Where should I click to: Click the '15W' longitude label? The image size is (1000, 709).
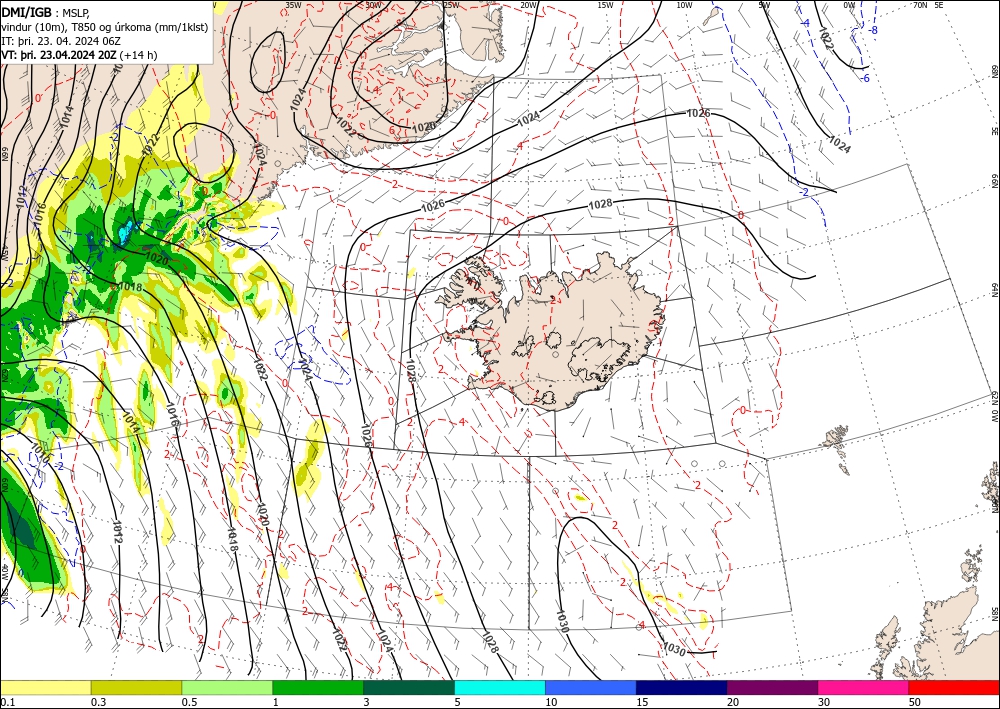(605, 5)
